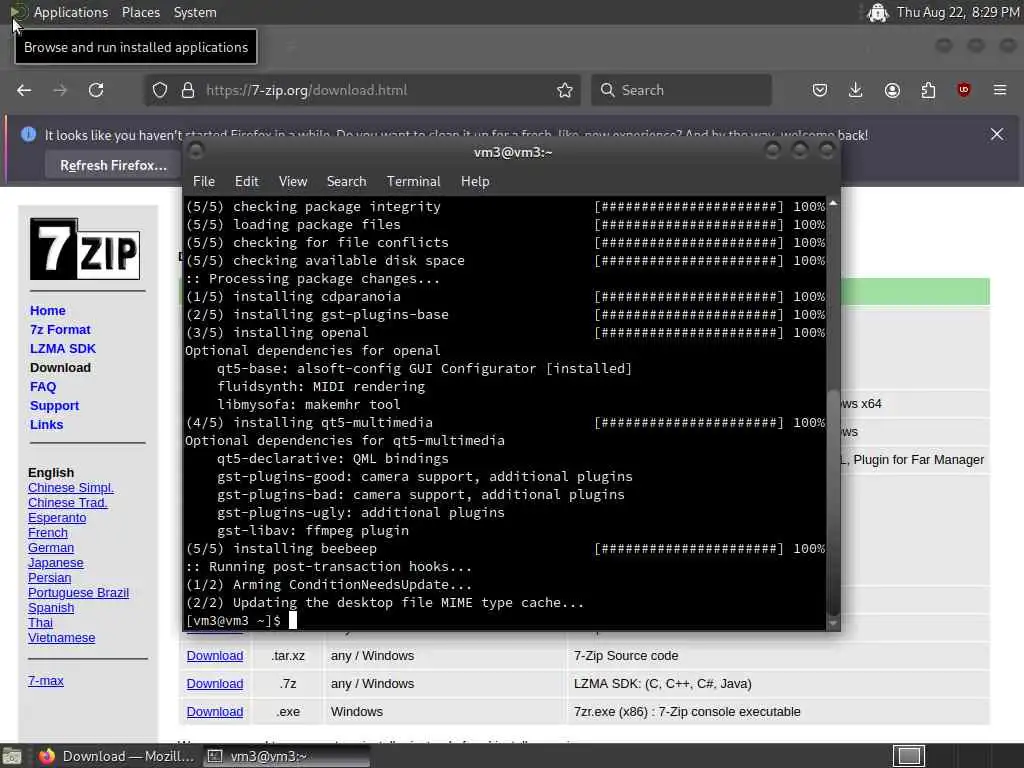This screenshot has width=1024, height=768.
Task: Open the 7-max link
Action: point(46,680)
